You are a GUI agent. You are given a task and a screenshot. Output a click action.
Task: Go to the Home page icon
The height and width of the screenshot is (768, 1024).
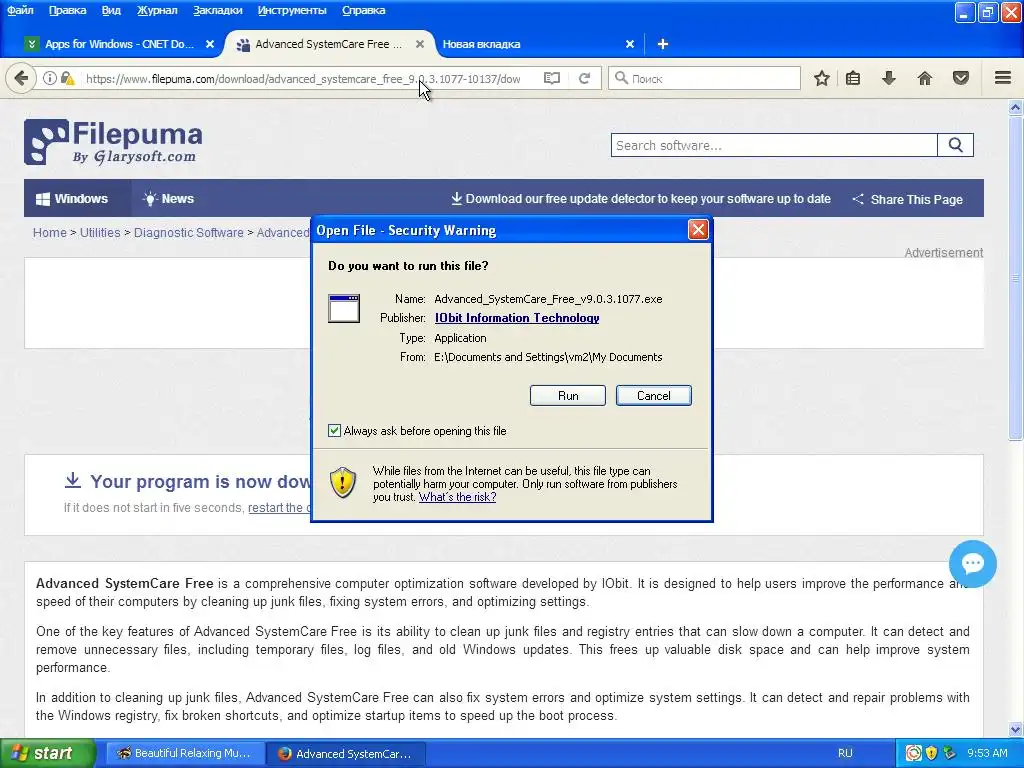tap(925, 78)
